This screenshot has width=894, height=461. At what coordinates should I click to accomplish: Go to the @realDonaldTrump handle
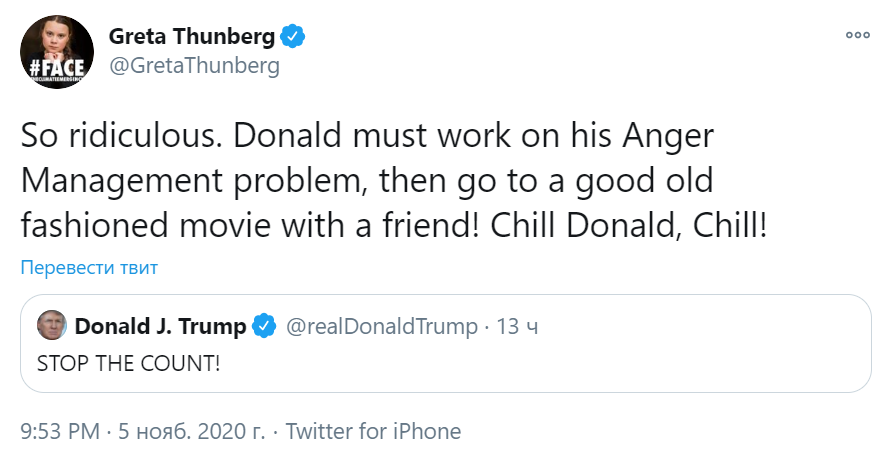[382, 327]
